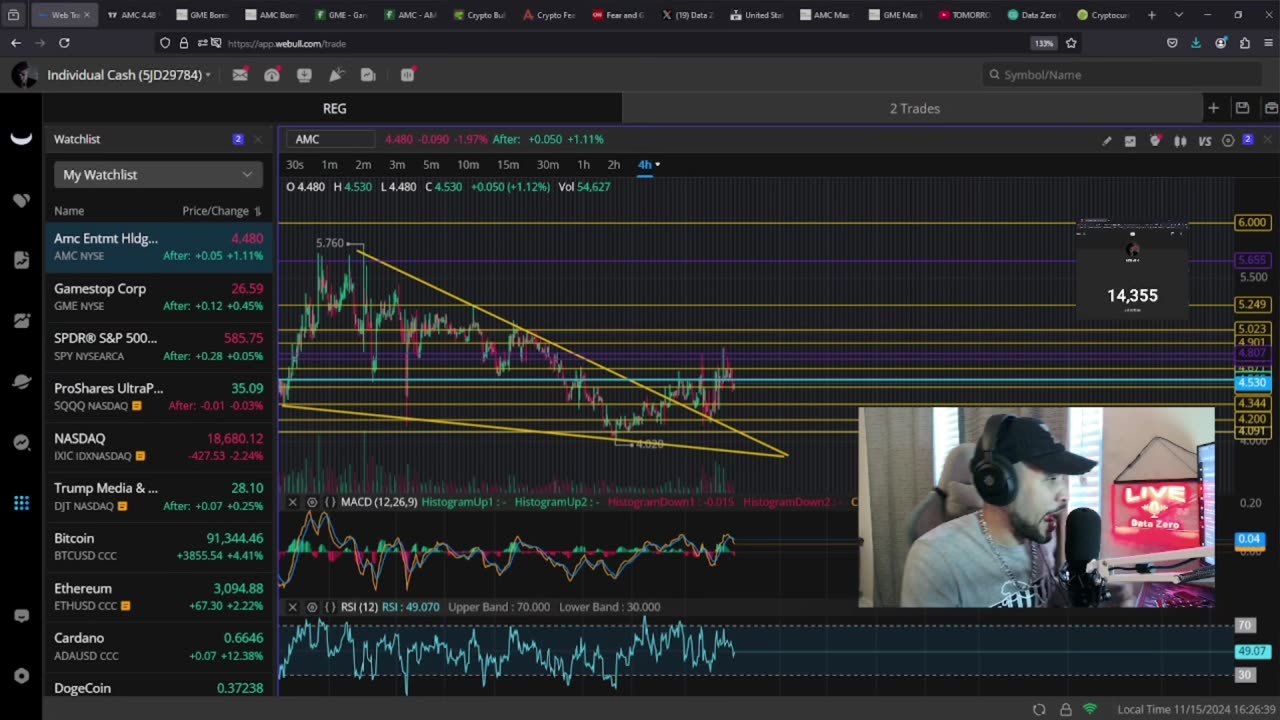Toggle MACD indicator visibility eye
Screen dimensions: 1280x720
pos(312,502)
